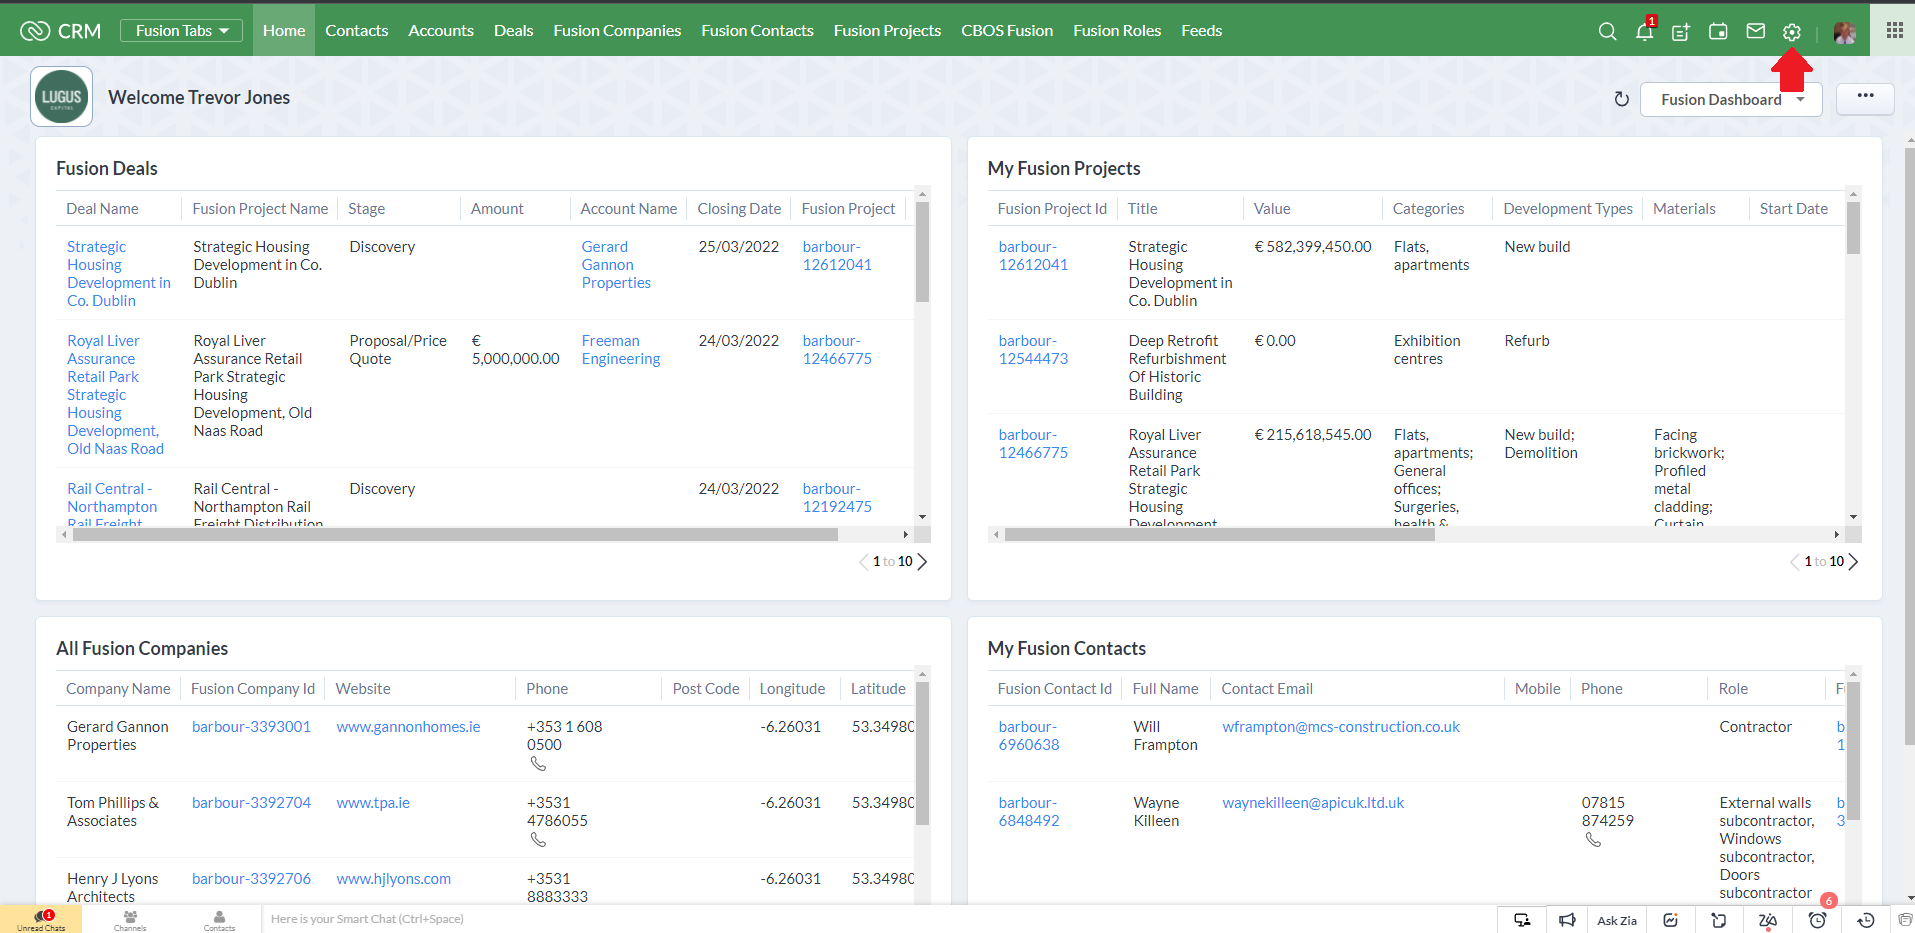Screen dimensions: 1915x933
Task: Open the Fusion Contacts tab
Action: tap(757, 31)
